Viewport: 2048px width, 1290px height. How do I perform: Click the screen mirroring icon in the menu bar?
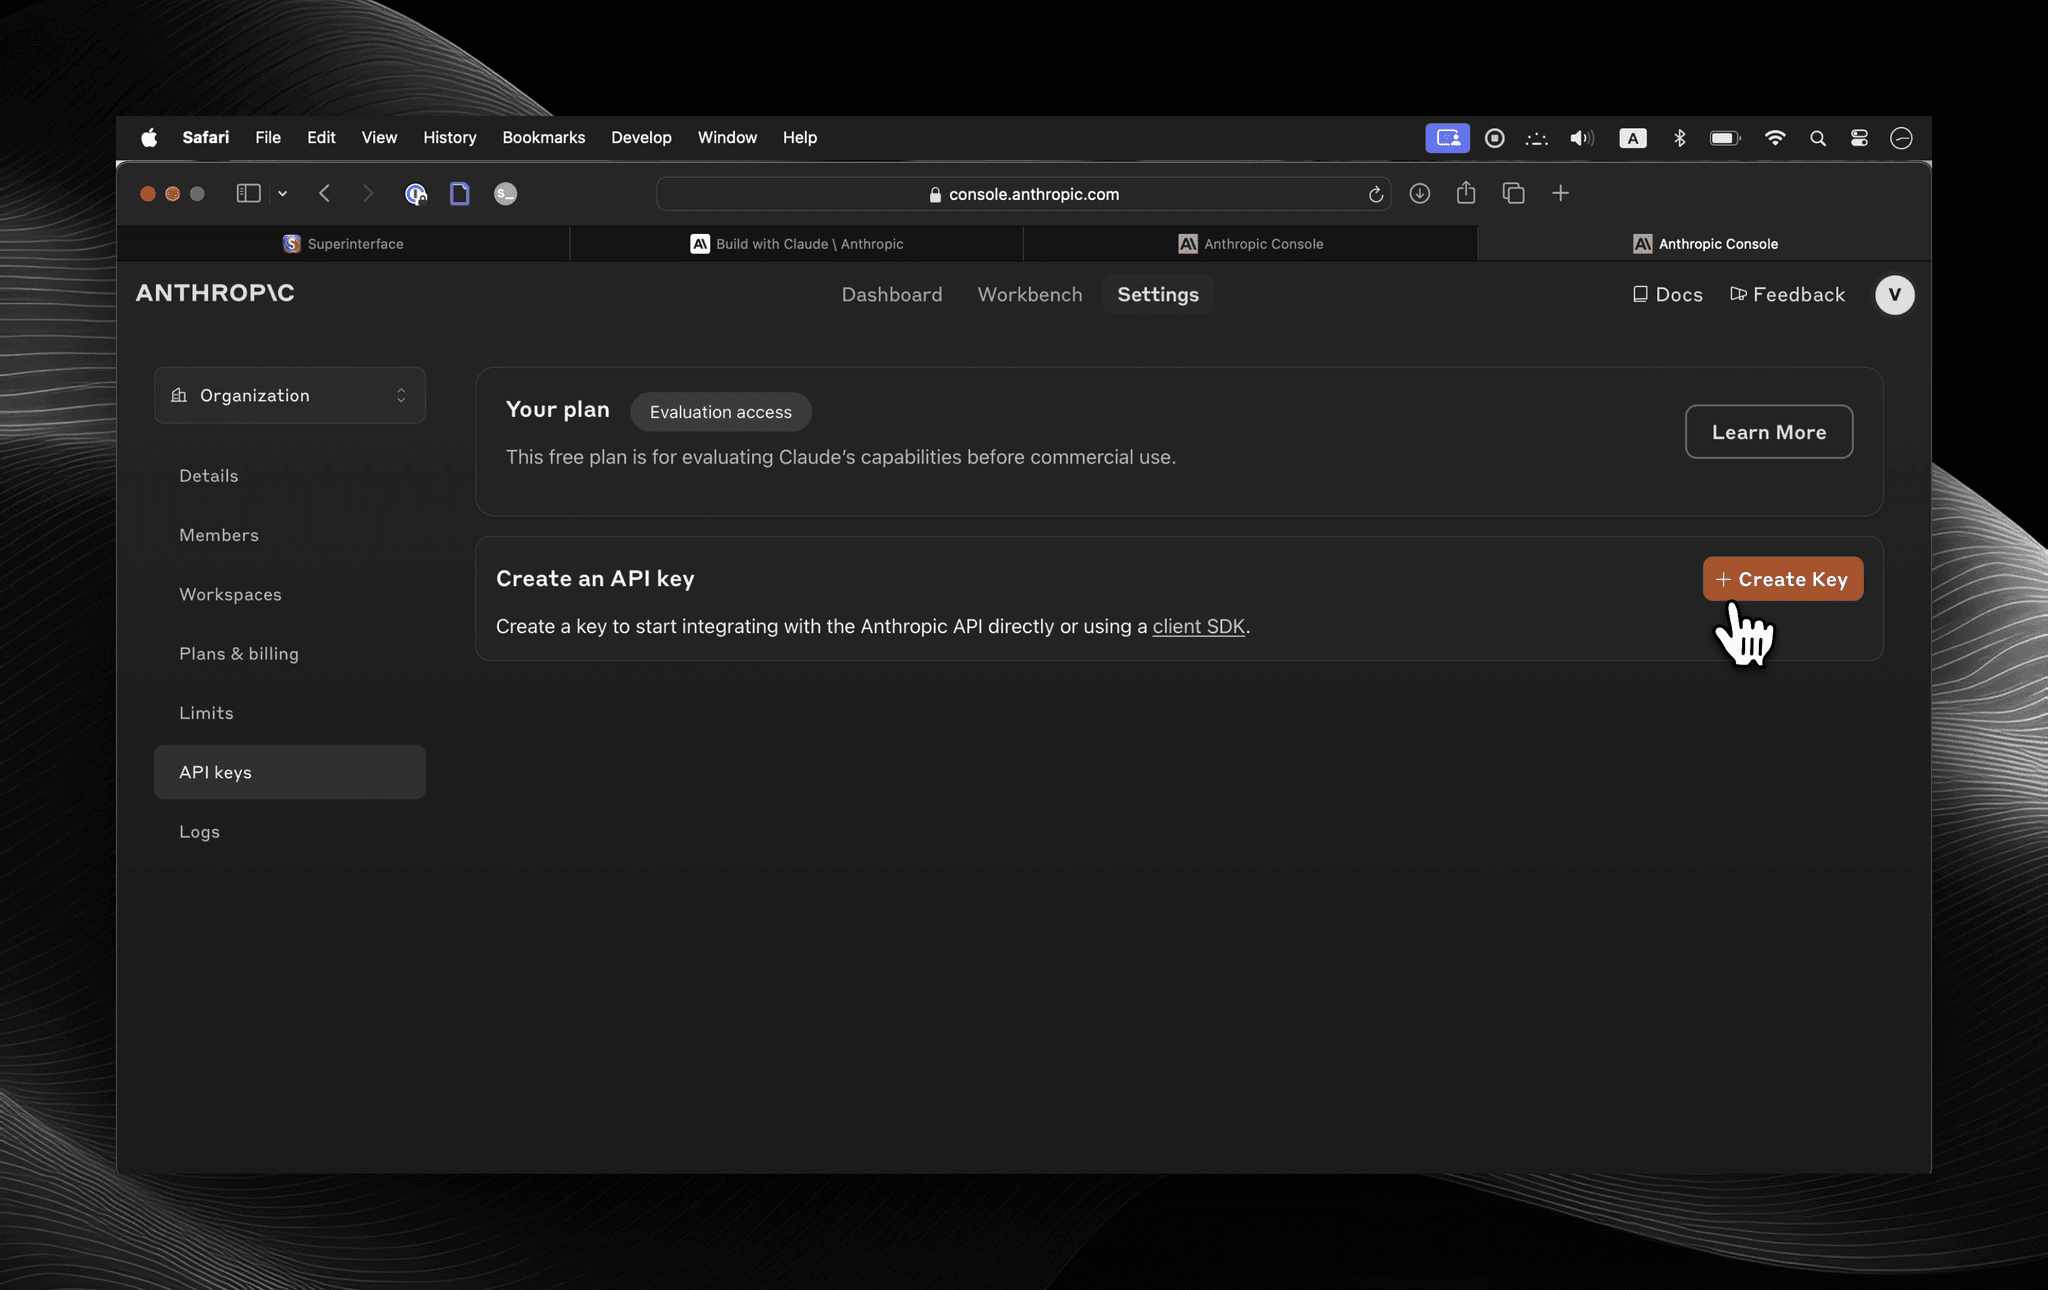coord(1447,138)
